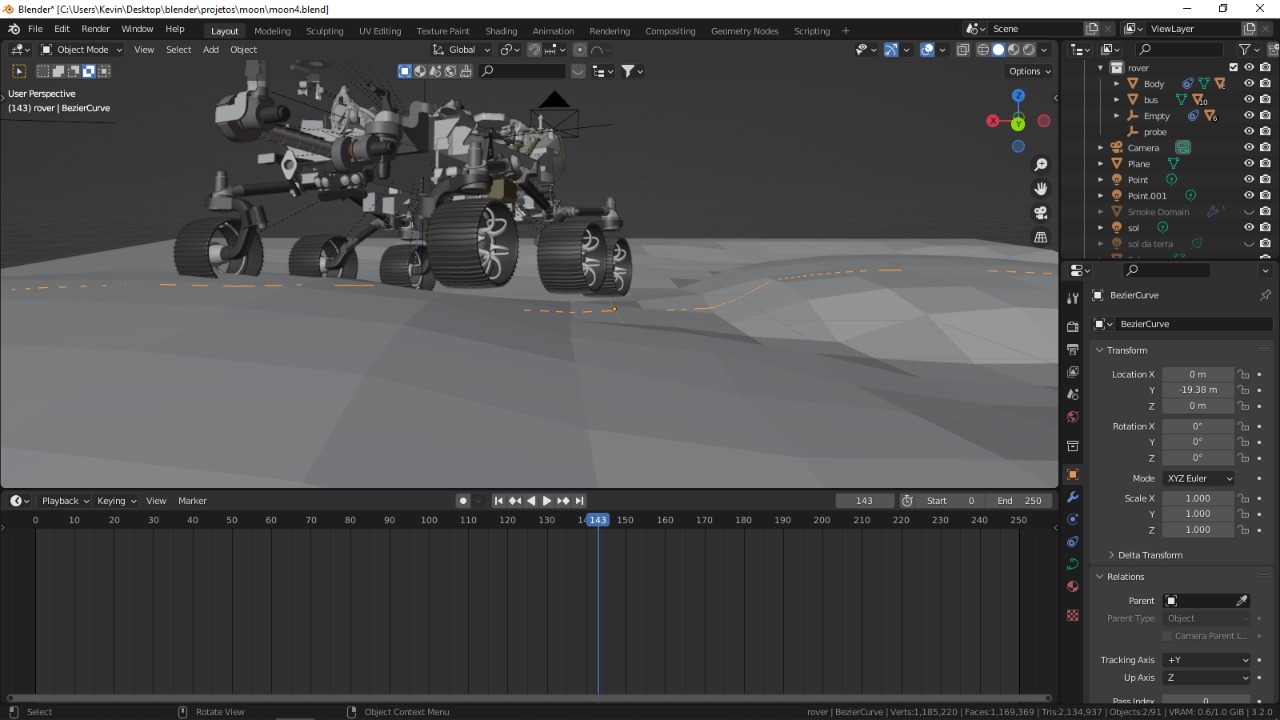Viewport: 1280px width, 720px height.
Task: Open the Object Mode dropdown
Action: [x=82, y=50]
